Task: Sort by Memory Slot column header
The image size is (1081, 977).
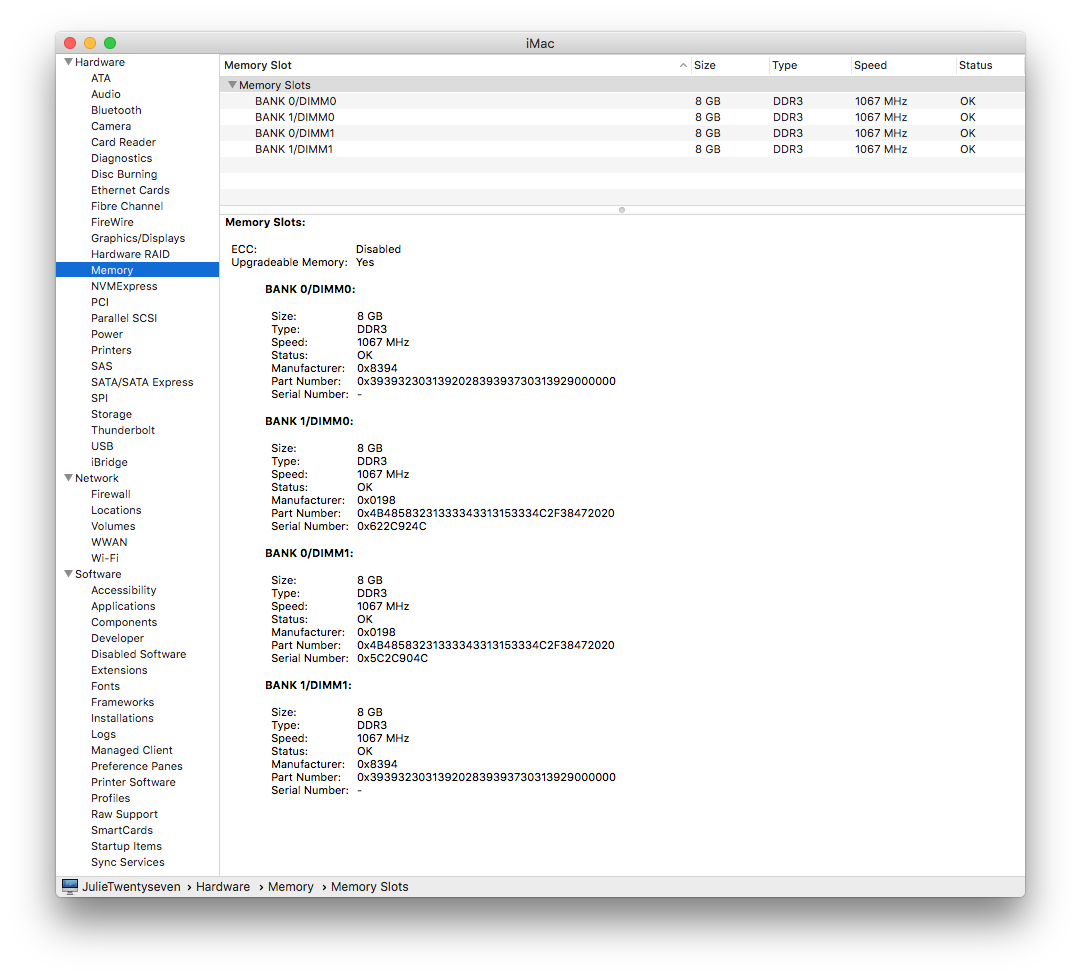Action: click(455, 66)
